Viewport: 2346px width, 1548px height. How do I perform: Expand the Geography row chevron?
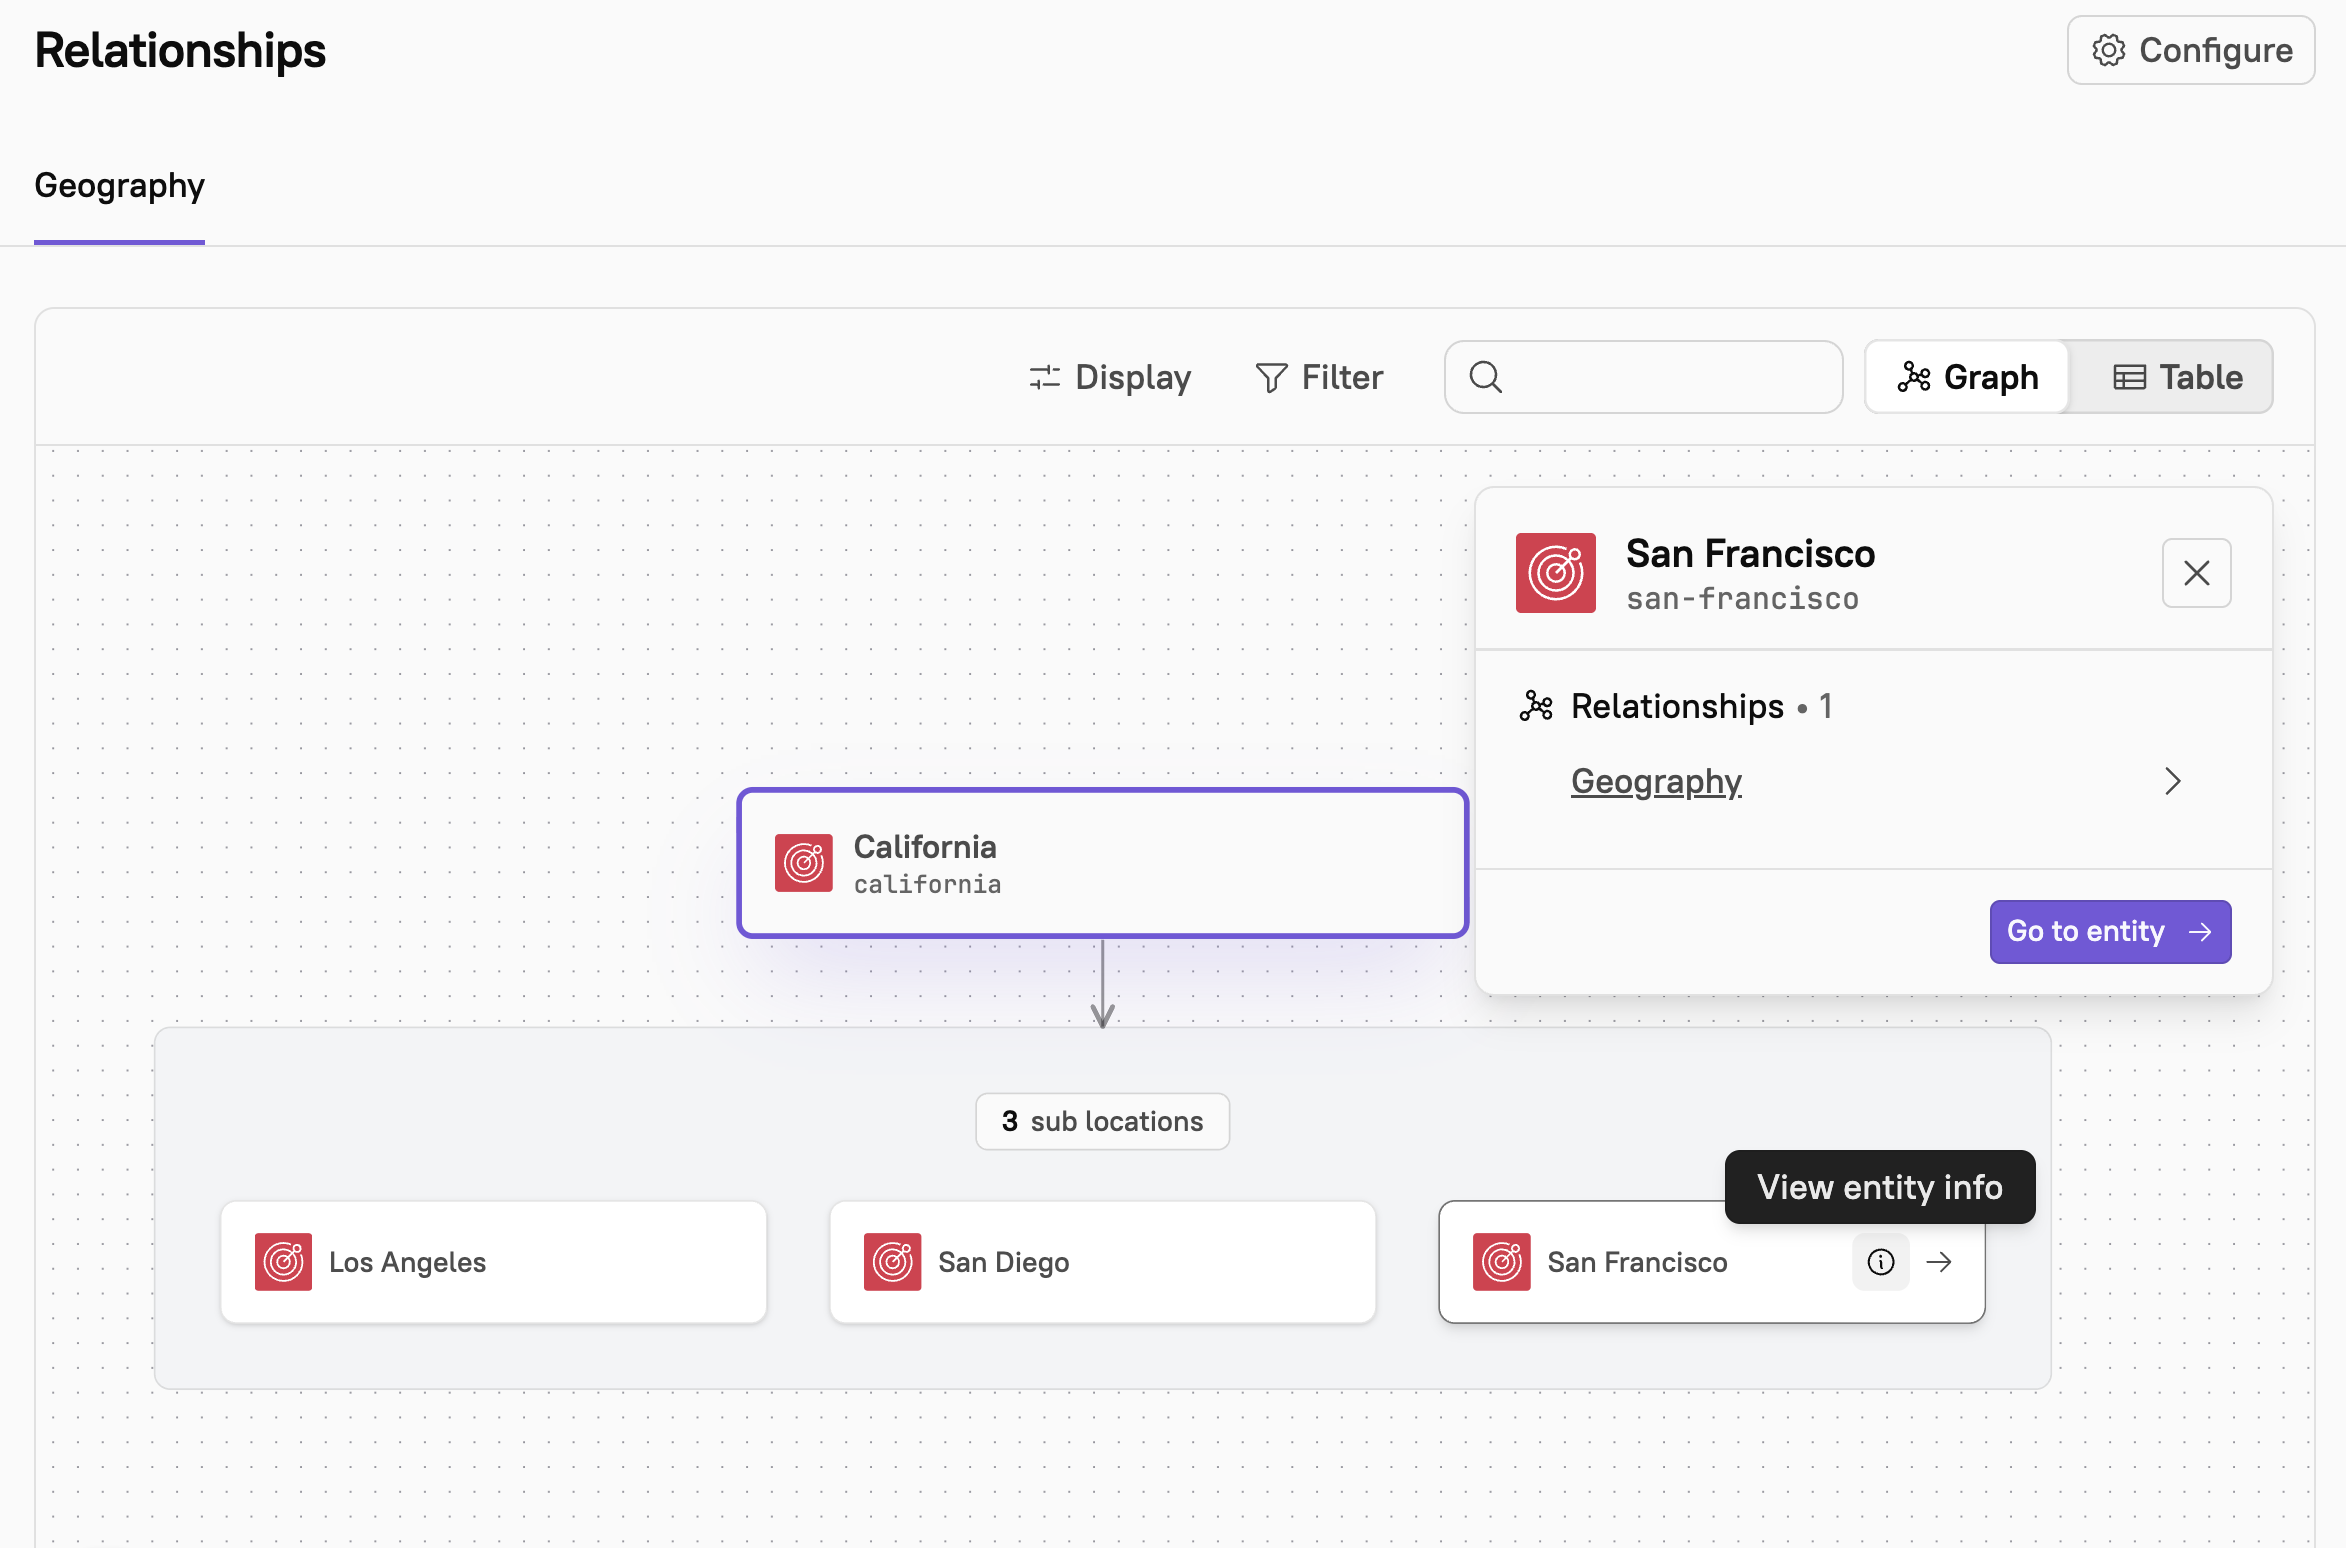click(x=2172, y=781)
